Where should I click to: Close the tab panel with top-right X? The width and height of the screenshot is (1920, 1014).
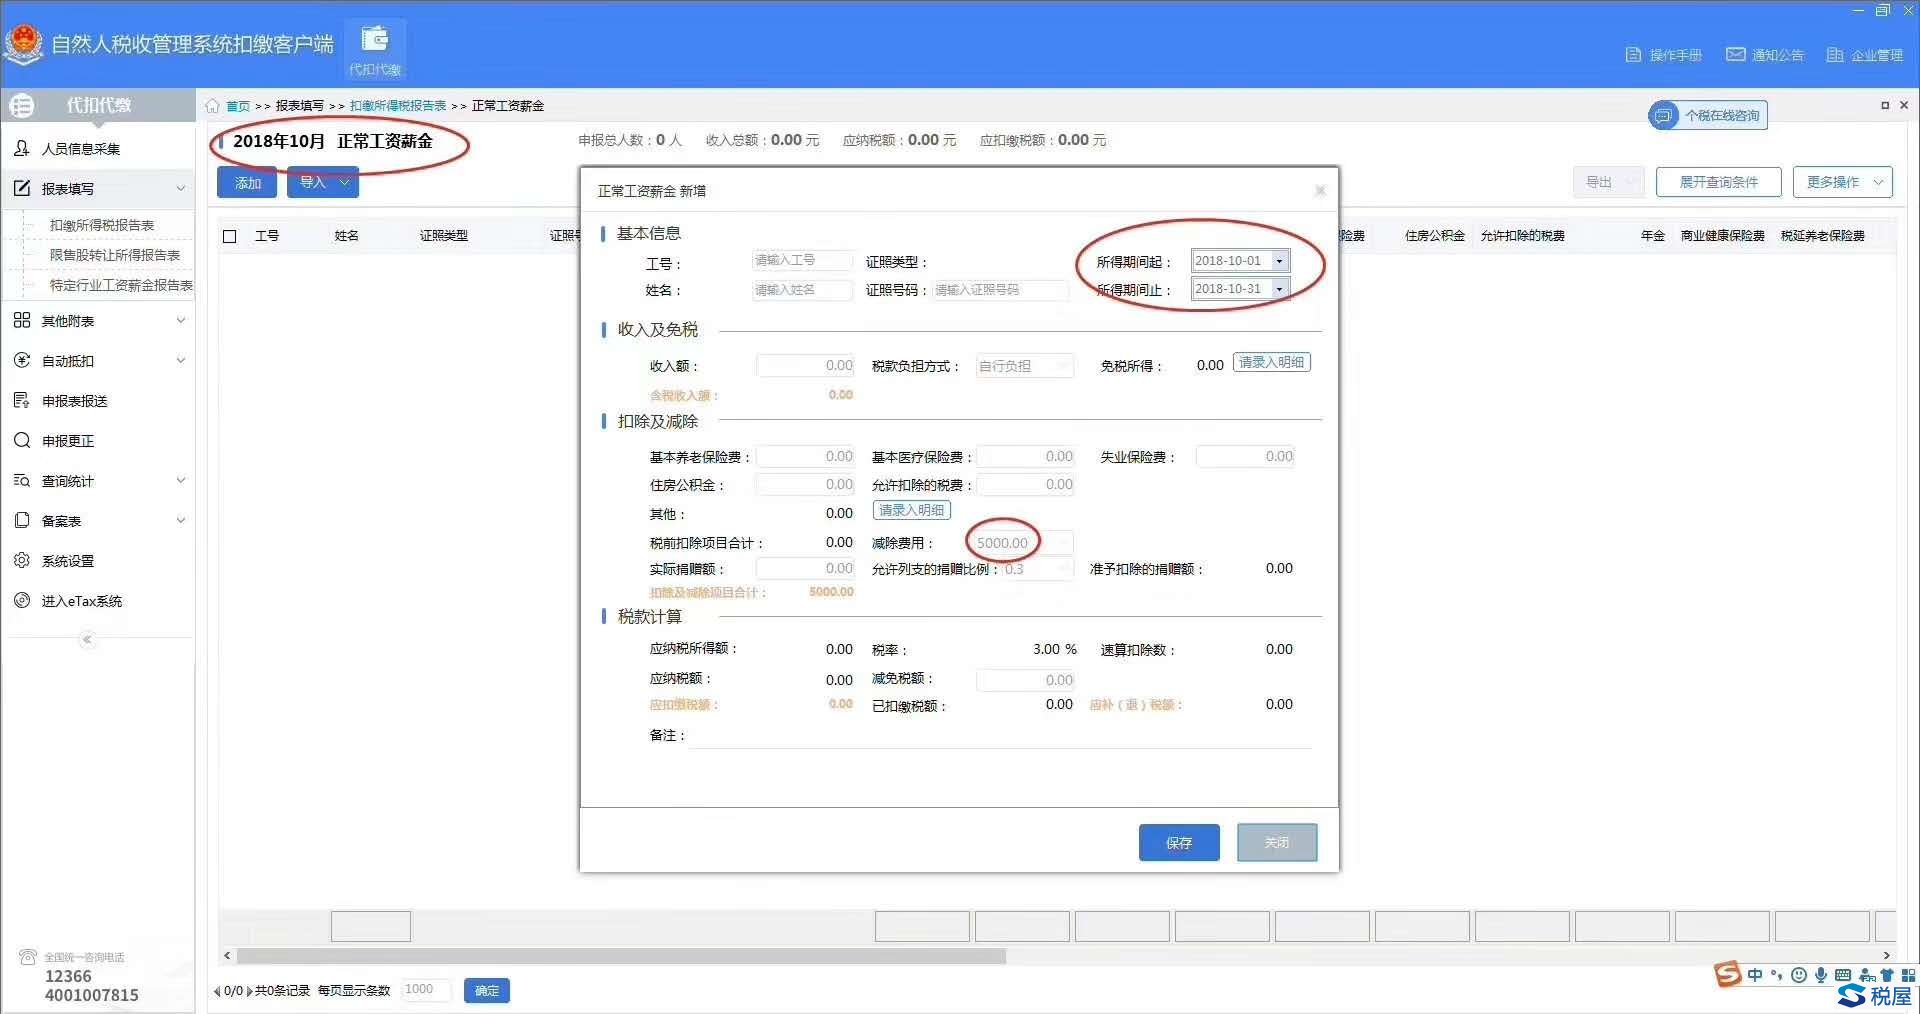pyautogui.click(x=1904, y=105)
